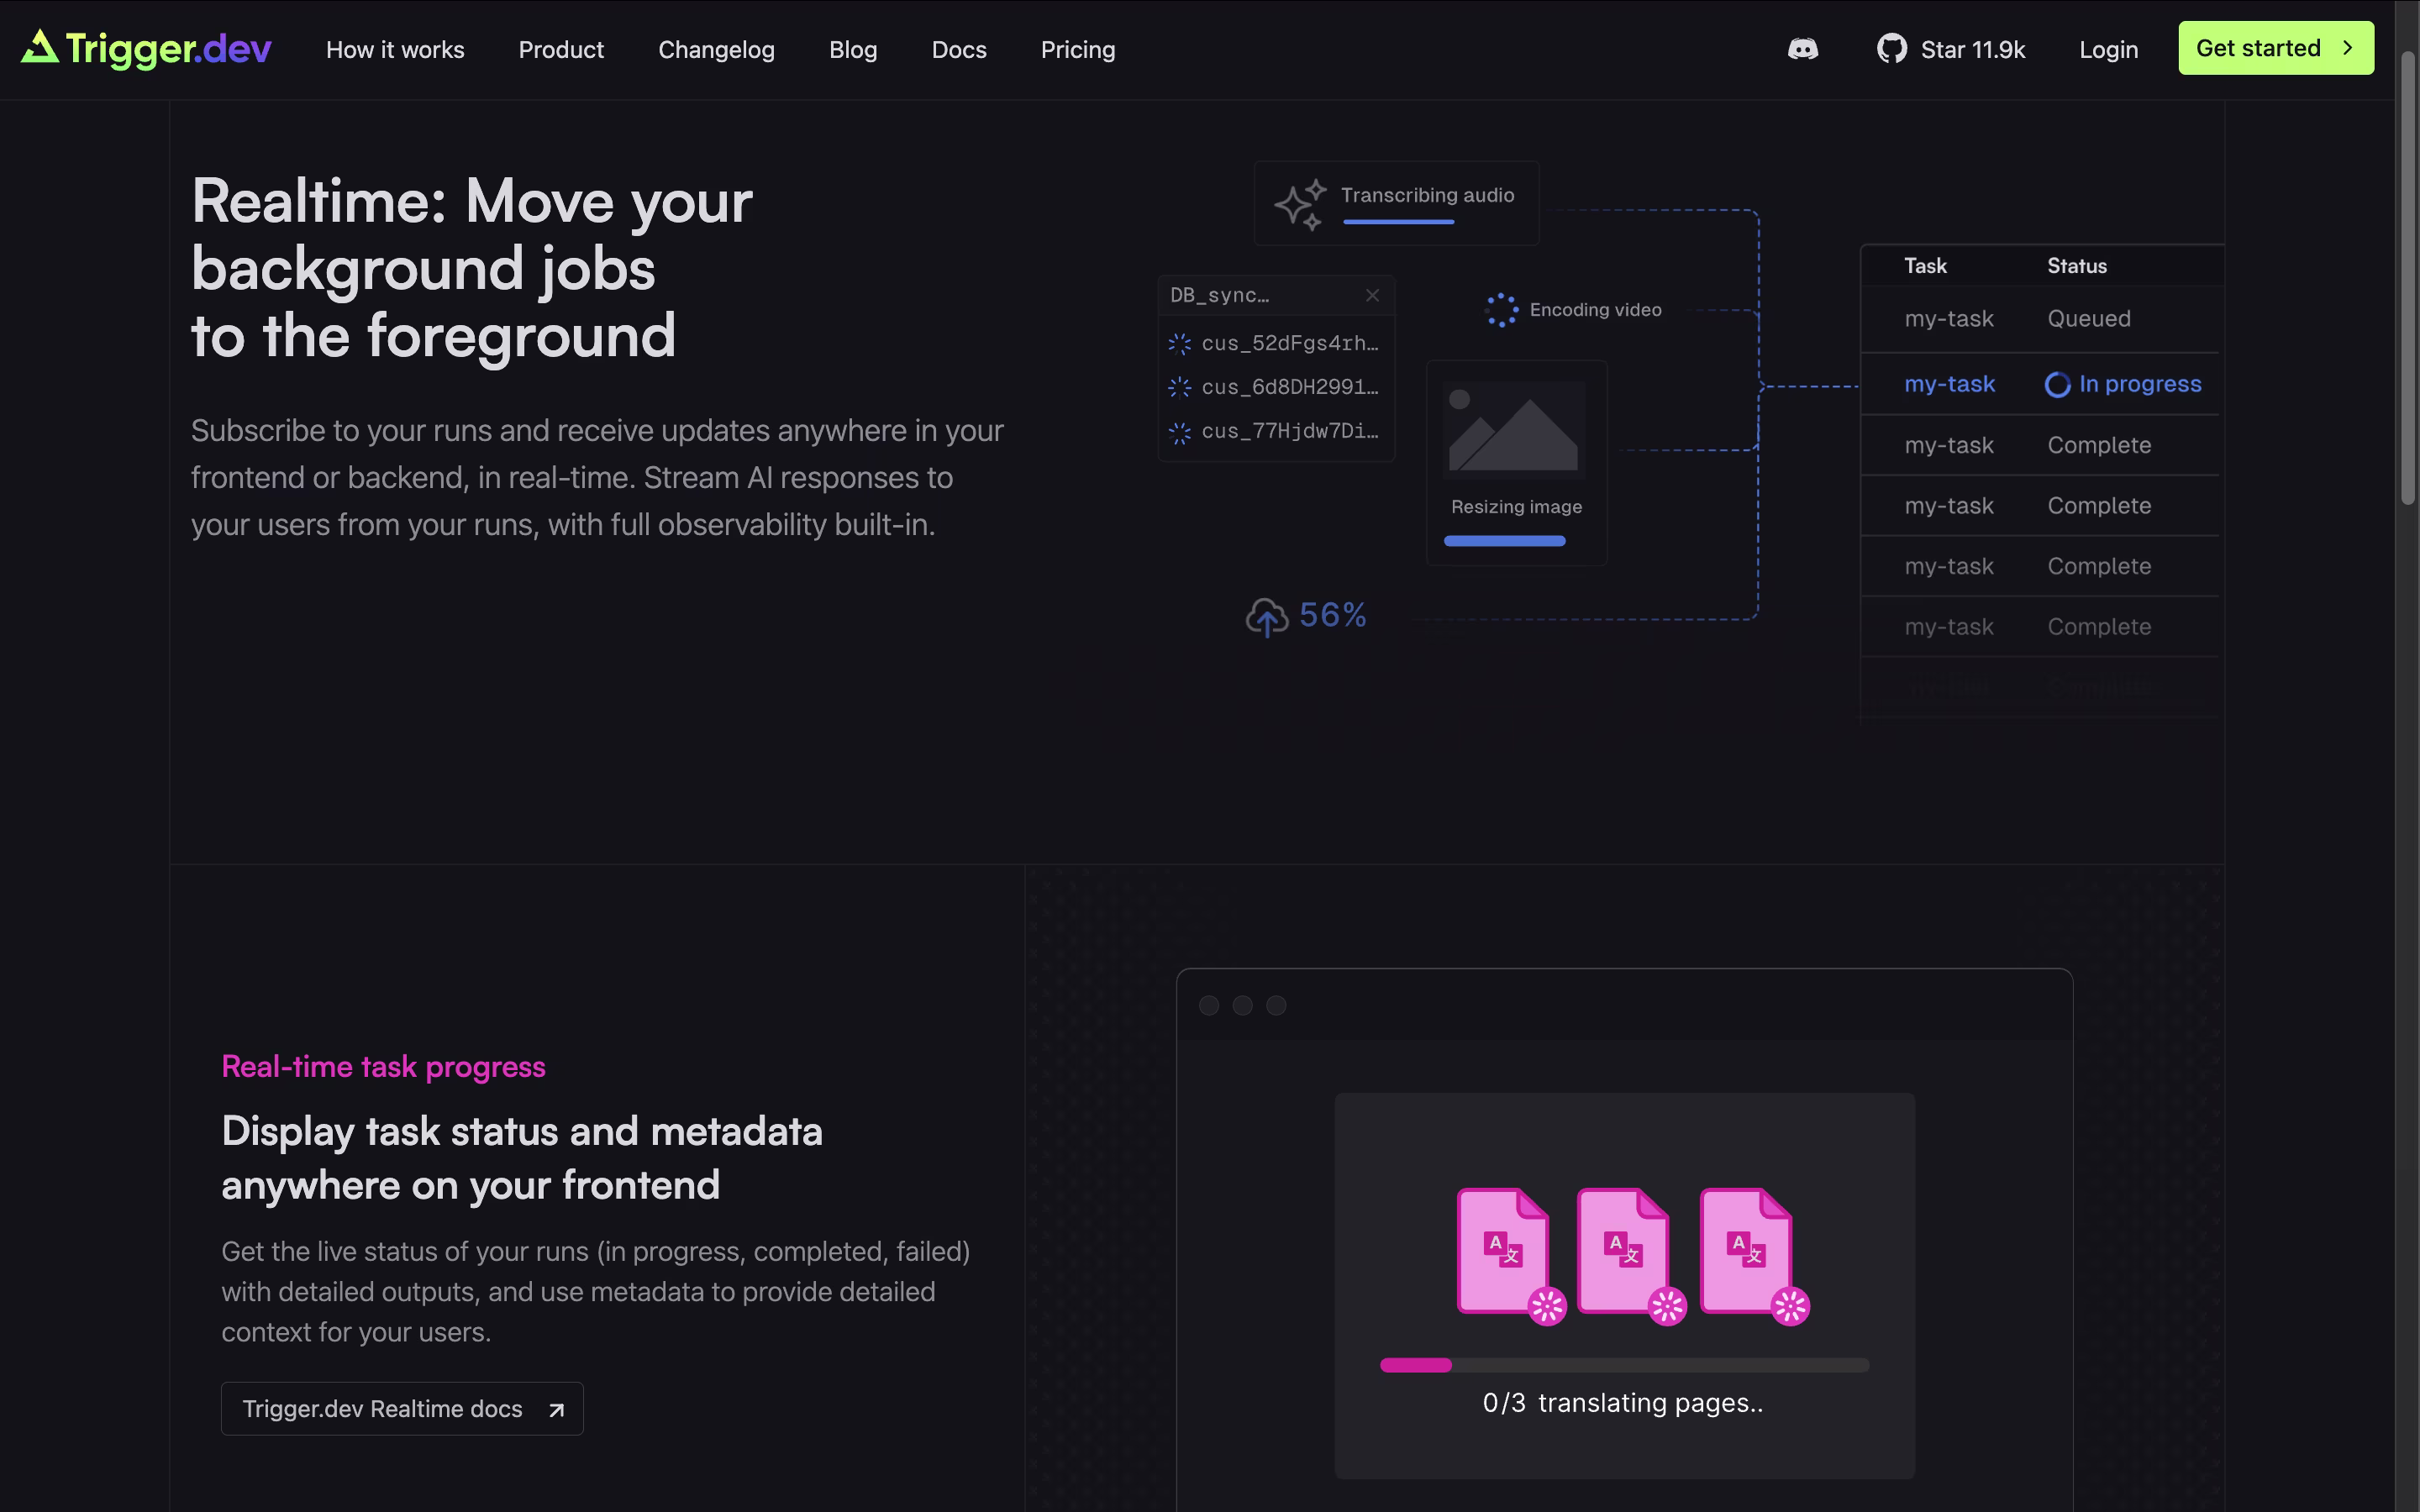Click cus_77Hjdw7Di… row text
Image resolution: width=2420 pixels, height=1512 pixels.
(x=1290, y=431)
